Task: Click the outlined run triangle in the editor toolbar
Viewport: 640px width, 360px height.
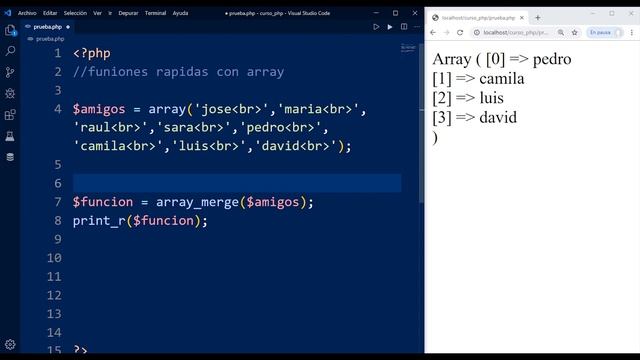Action: [376, 27]
